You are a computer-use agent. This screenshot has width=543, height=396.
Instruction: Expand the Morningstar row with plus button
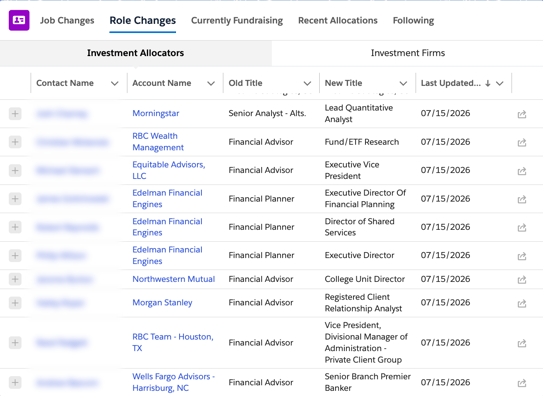click(15, 114)
